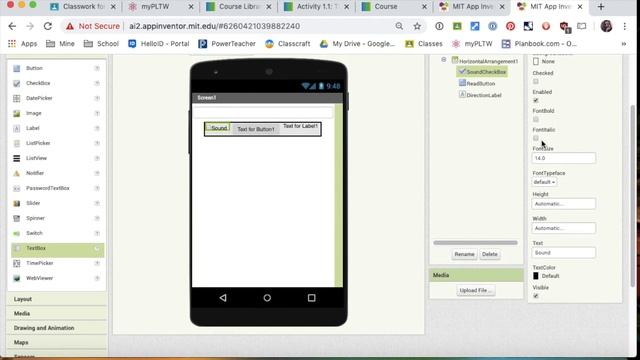
Task: Bookmark this page with the star icon
Action: point(417,26)
